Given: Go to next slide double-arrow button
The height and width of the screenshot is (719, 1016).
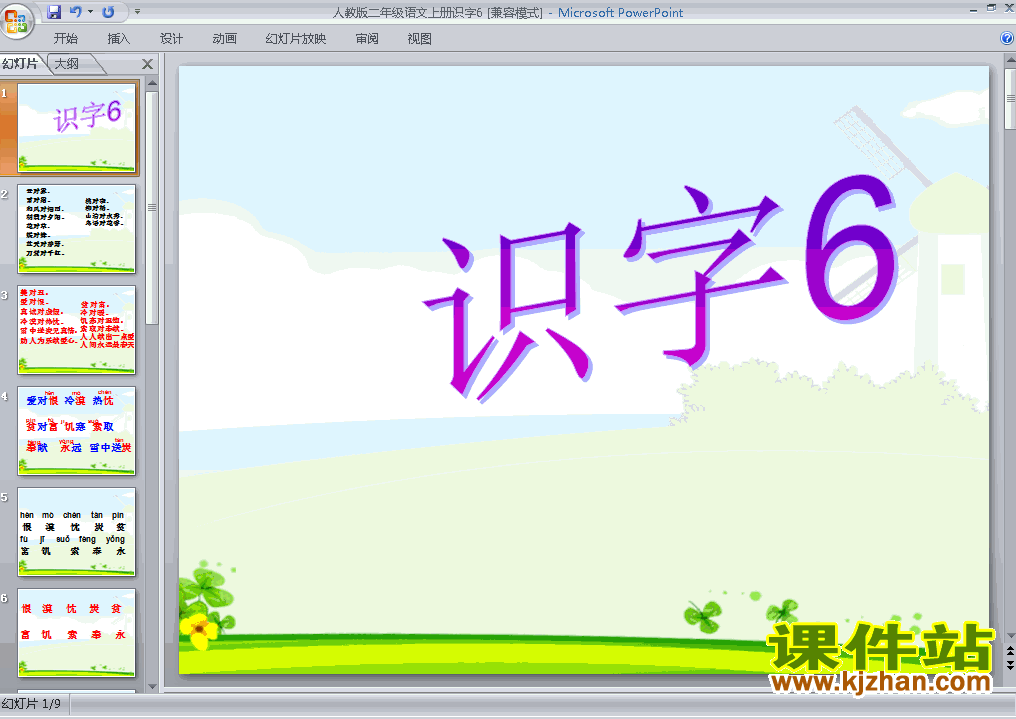Looking at the screenshot, I should pyautogui.click(x=1010, y=665).
